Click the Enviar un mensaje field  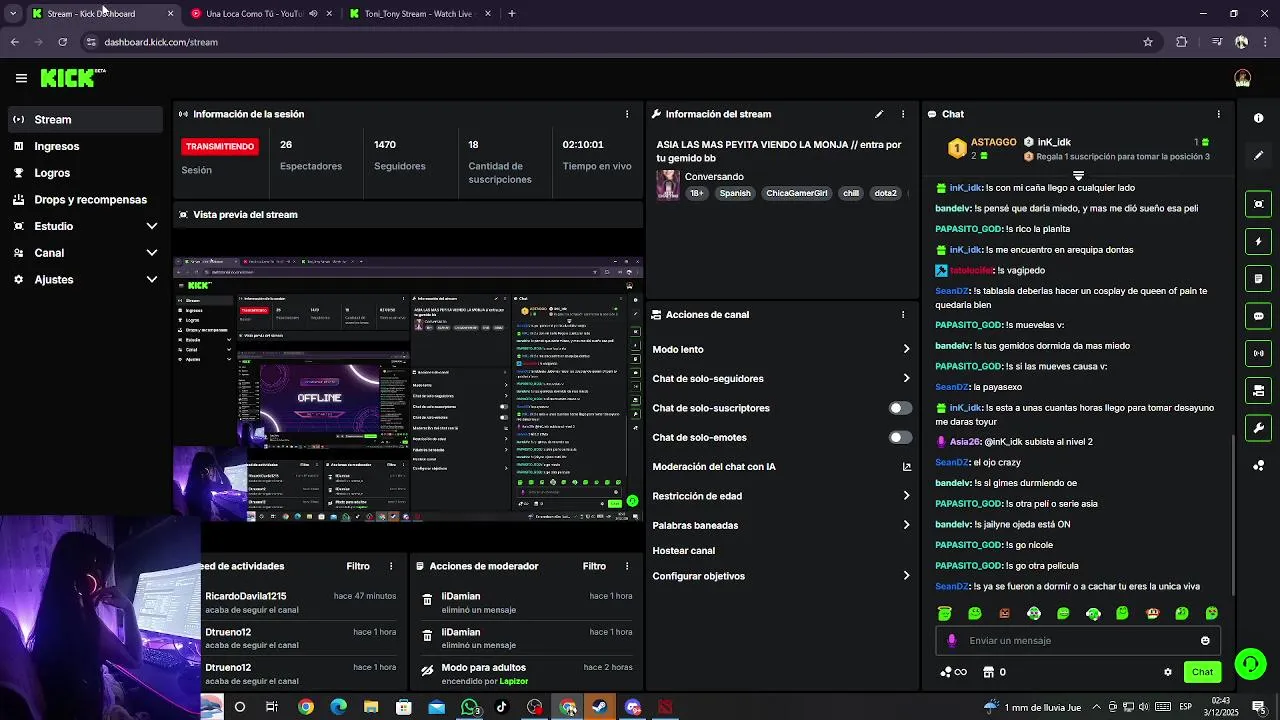click(1078, 641)
